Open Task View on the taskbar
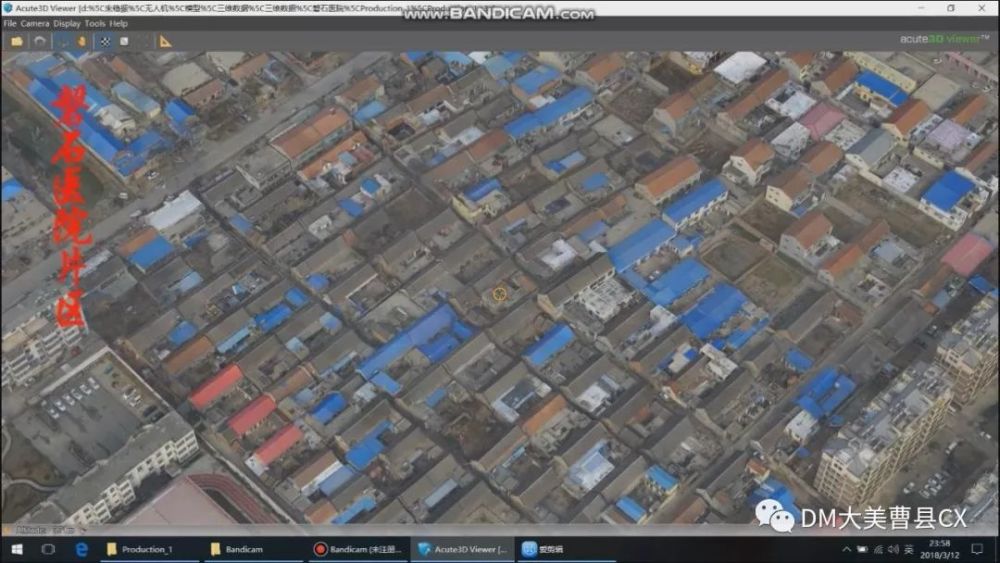The height and width of the screenshot is (563, 1000). (48, 549)
